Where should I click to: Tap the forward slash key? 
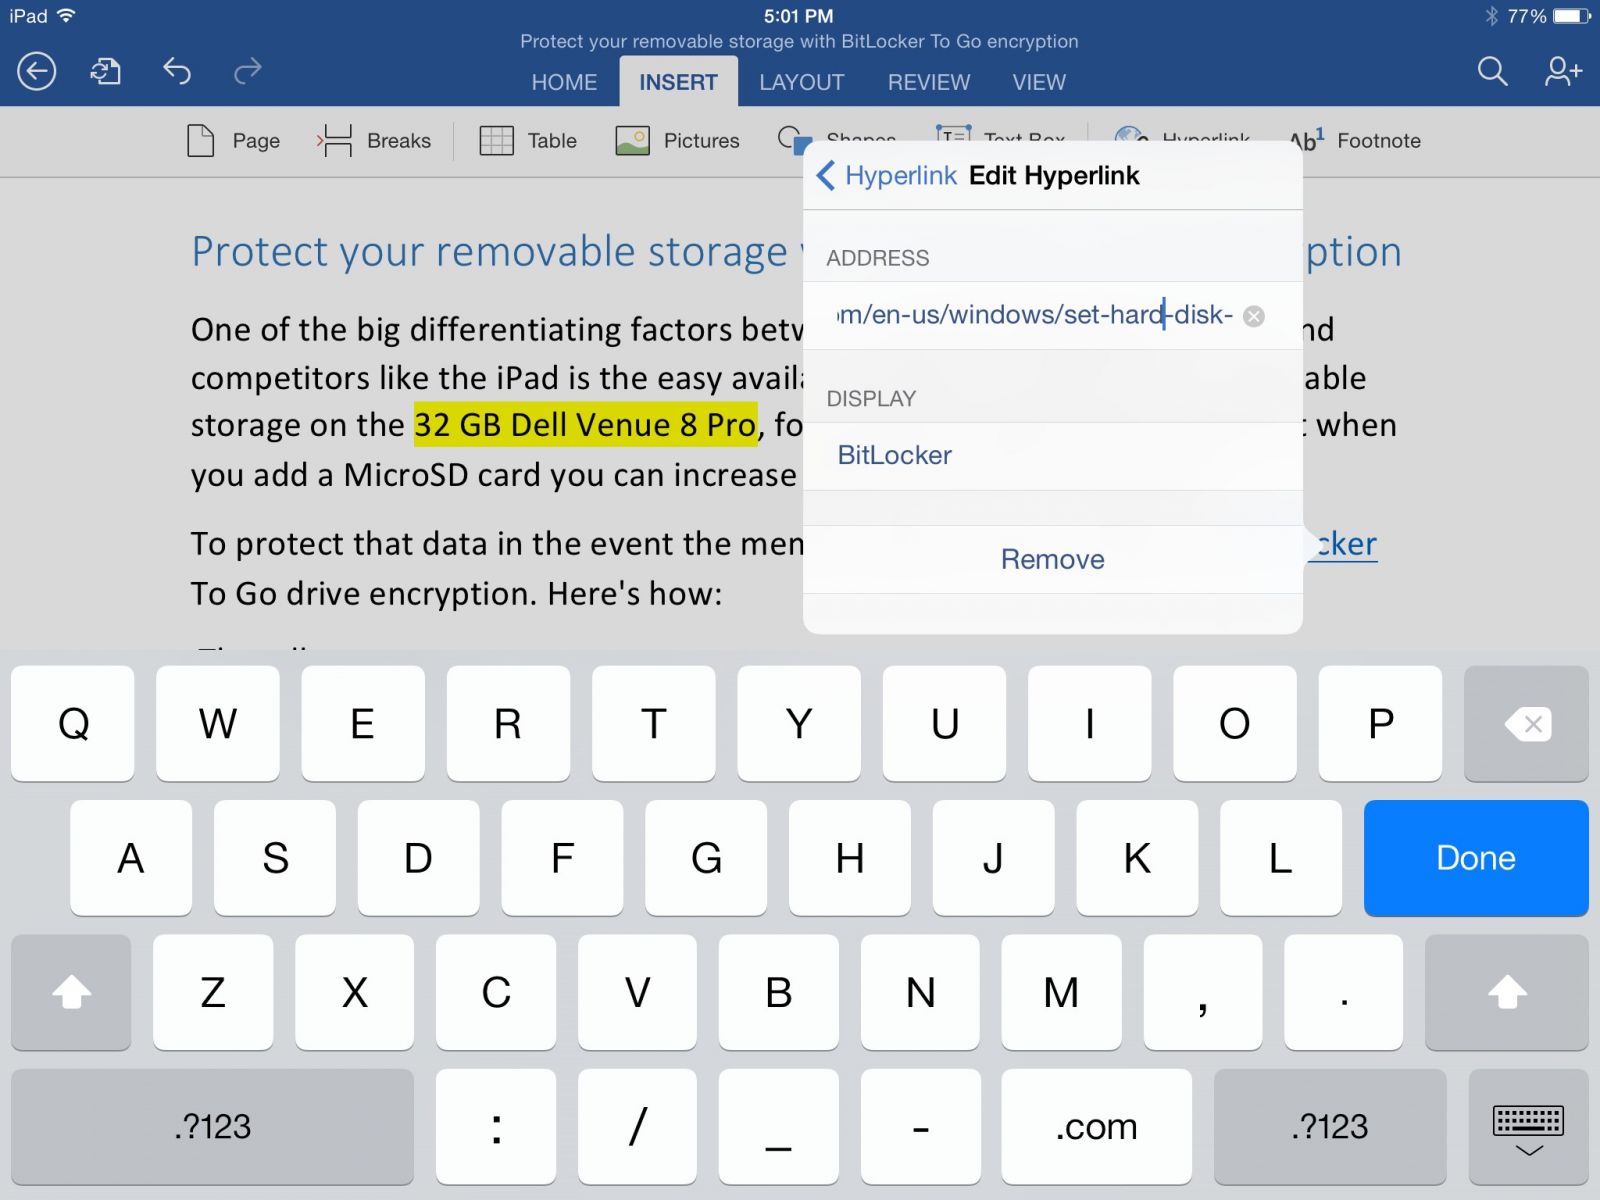click(637, 1127)
